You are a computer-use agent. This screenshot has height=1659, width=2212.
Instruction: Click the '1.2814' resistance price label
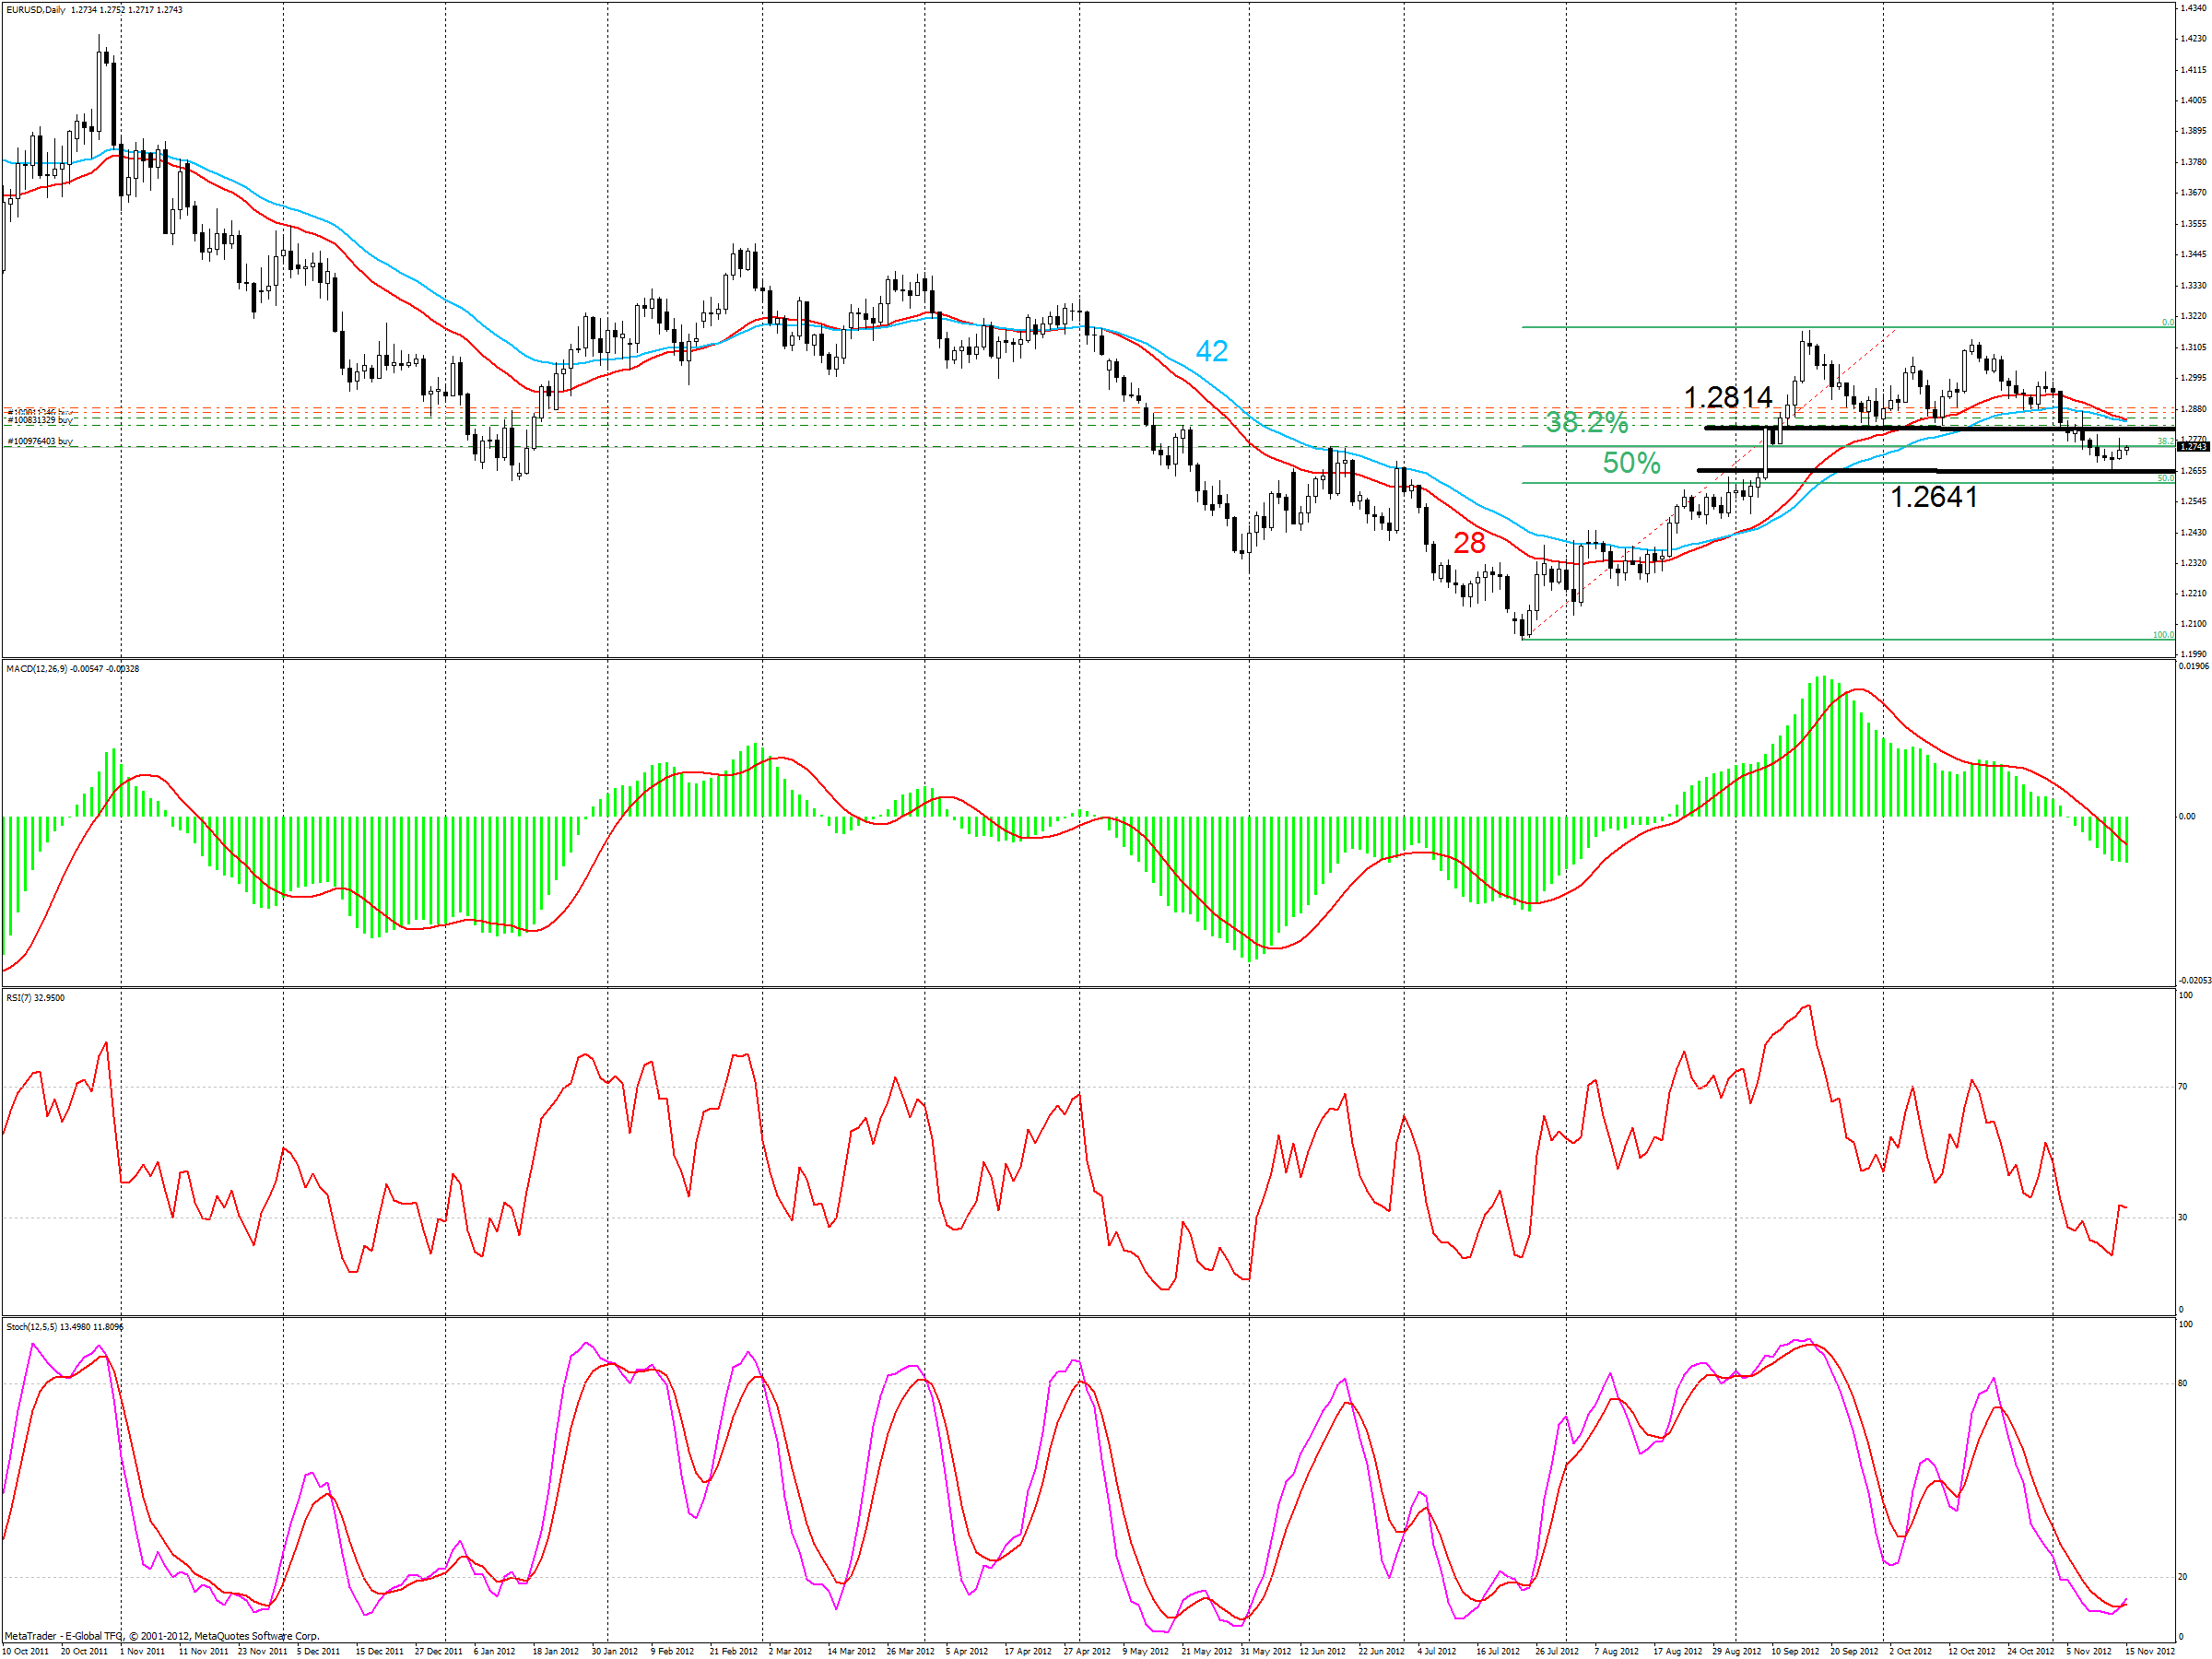click(1727, 398)
